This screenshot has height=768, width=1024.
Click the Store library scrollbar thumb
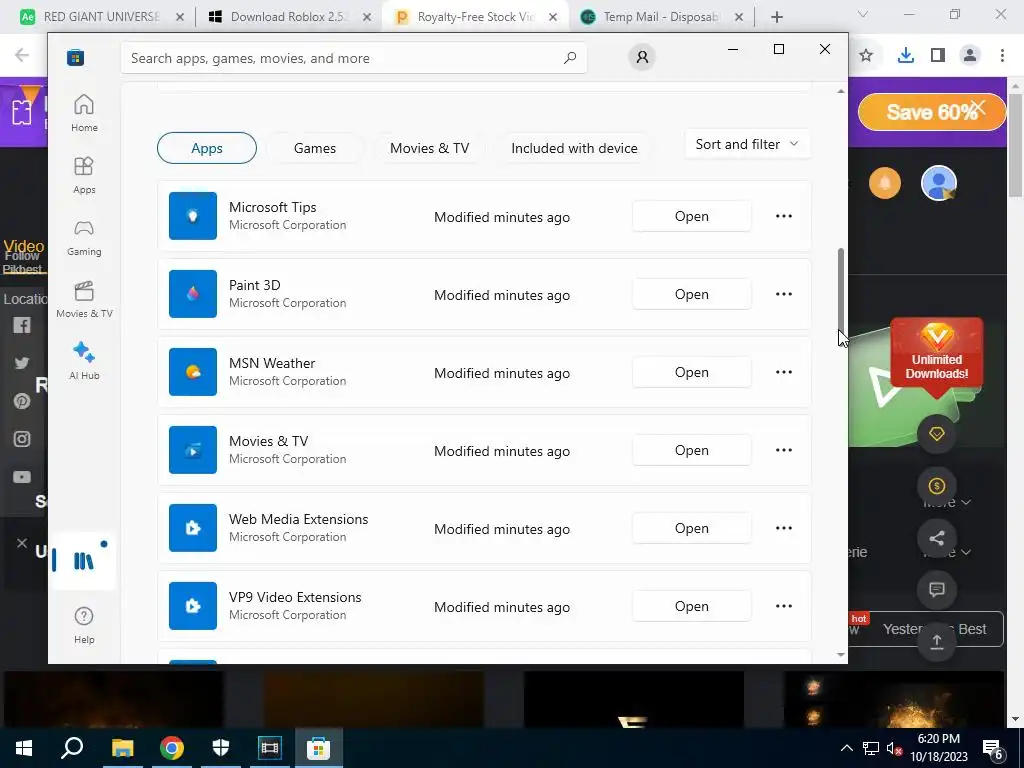tap(841, 291)
